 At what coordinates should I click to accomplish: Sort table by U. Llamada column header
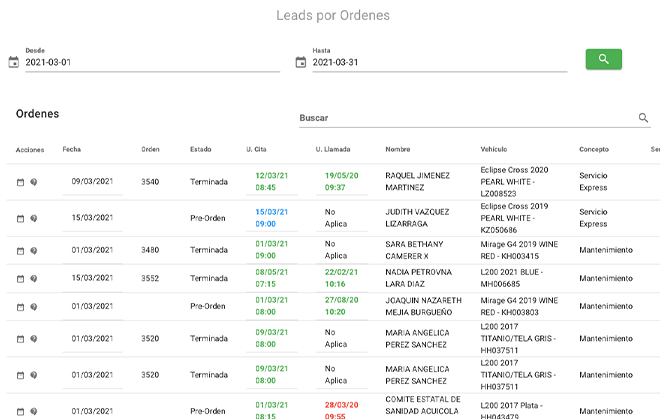(333, 149)
